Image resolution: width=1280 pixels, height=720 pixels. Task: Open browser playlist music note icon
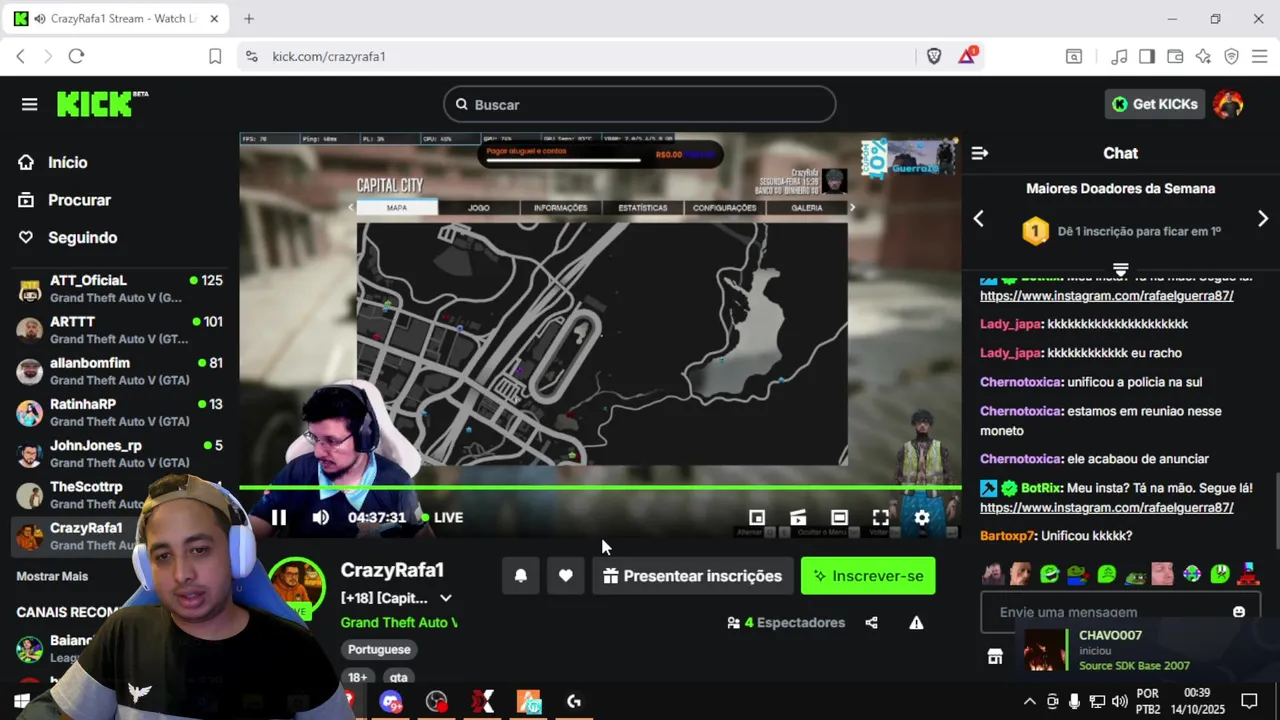point(1120,56)
